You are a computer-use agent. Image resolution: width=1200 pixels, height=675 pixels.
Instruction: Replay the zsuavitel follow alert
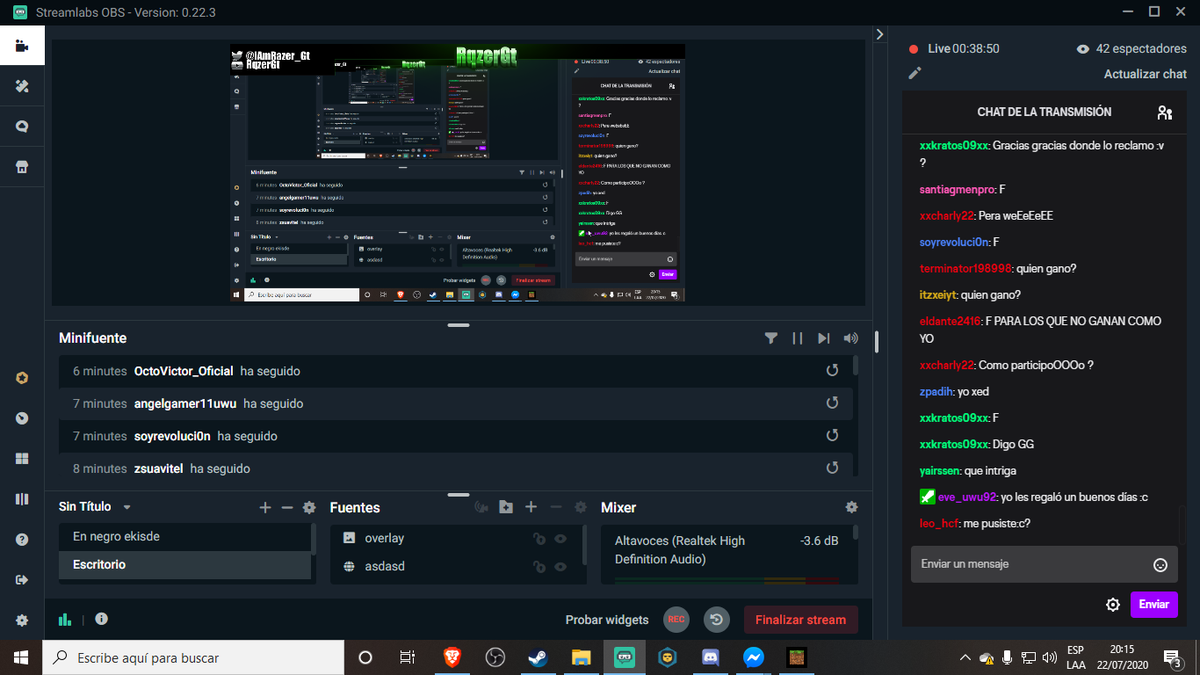pos(832,468)
